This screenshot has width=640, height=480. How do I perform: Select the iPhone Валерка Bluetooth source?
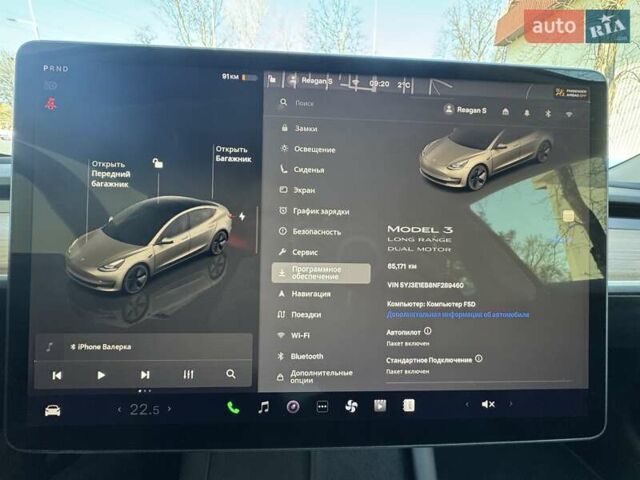point(101,347)
